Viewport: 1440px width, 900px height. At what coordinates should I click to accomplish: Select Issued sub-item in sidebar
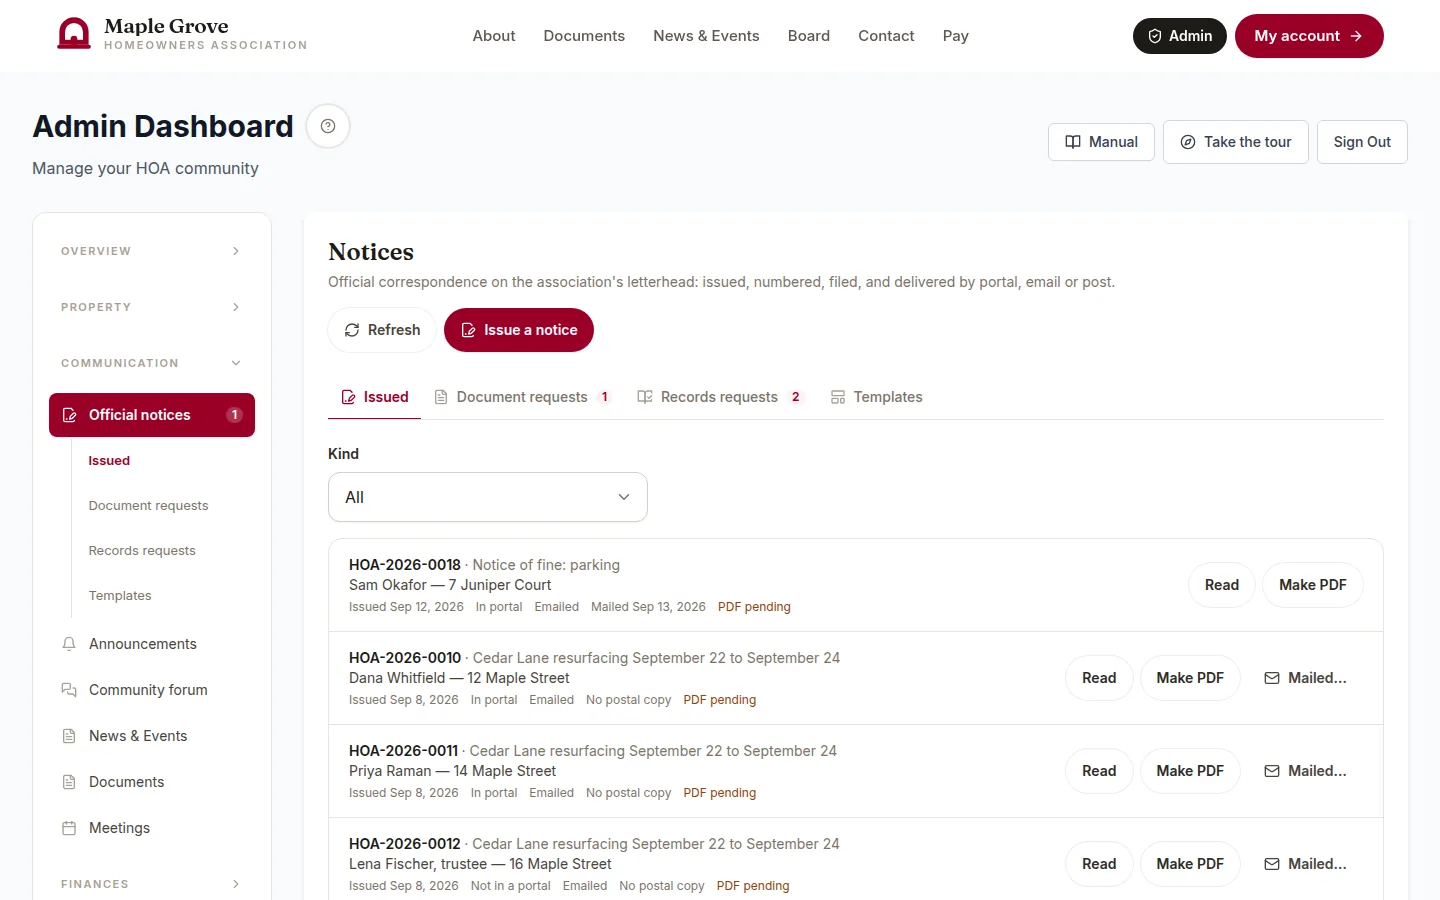pyautogui.click(x=109, y=461)
